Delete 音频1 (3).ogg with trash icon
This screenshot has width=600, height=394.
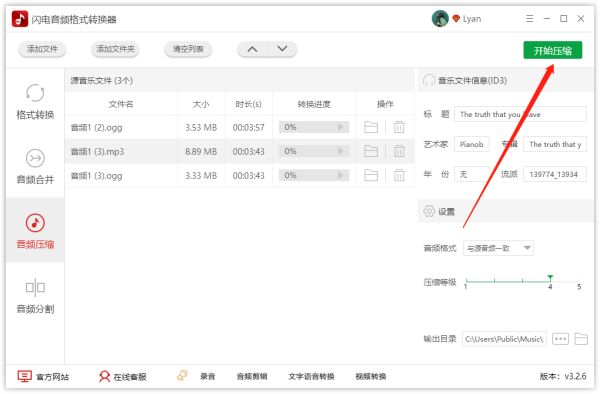399,175
